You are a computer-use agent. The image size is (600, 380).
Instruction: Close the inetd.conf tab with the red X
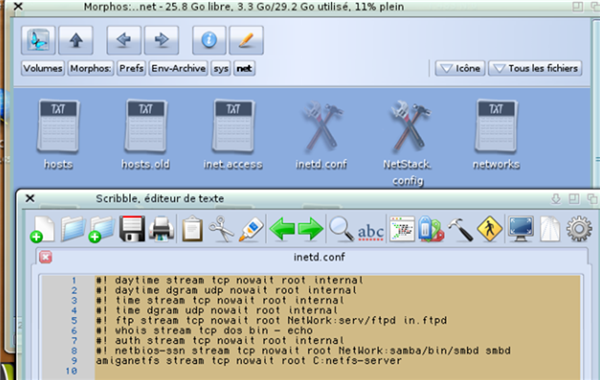[46, 257]
